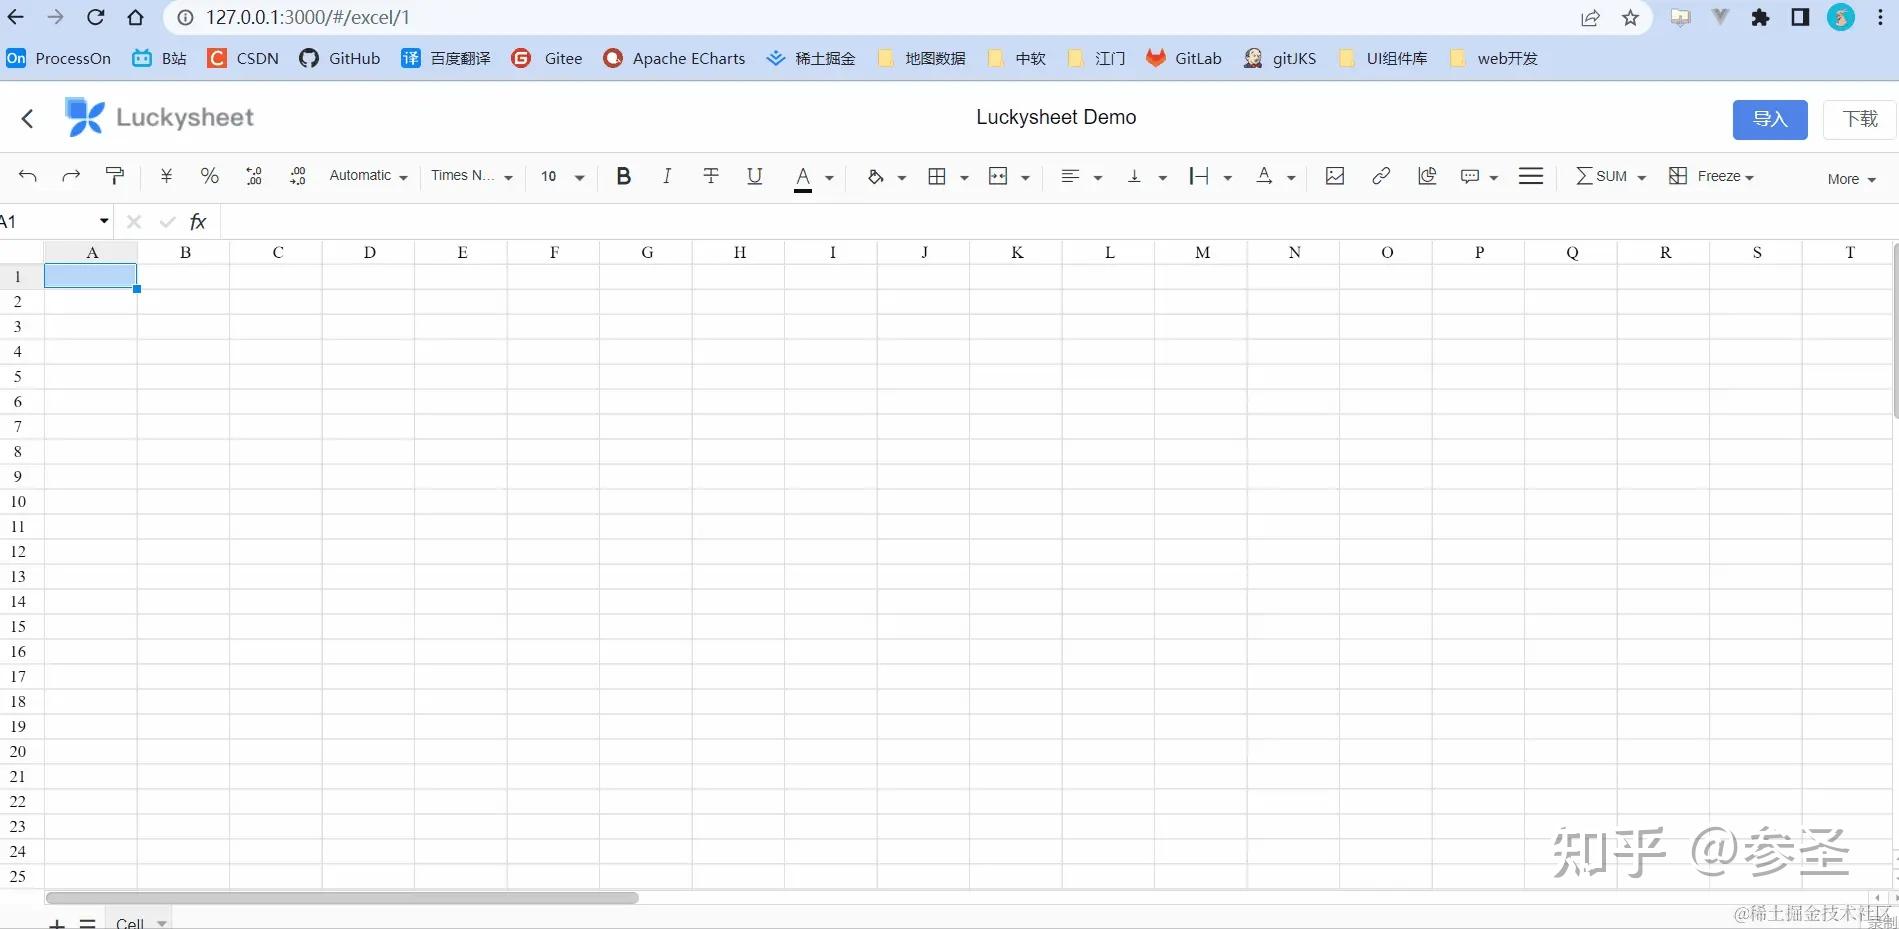Image resolution: width=1899 pixels, height=929 pixels.
Task: Click the horizontal scrollbar thumb
Action: point(342,898)
